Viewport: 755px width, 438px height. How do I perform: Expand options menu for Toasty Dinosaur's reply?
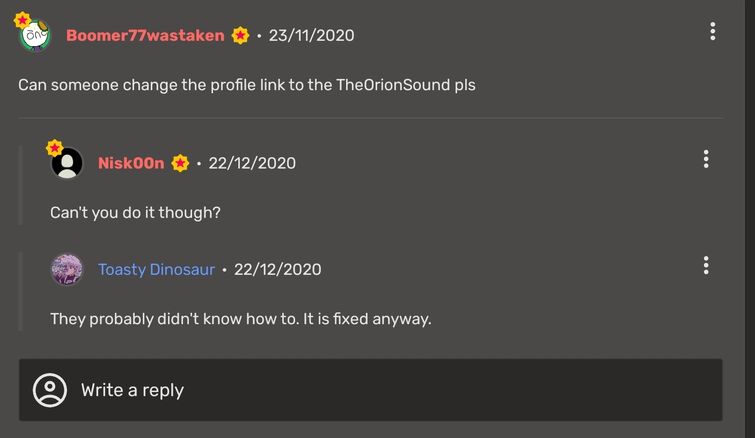[706, 265]
